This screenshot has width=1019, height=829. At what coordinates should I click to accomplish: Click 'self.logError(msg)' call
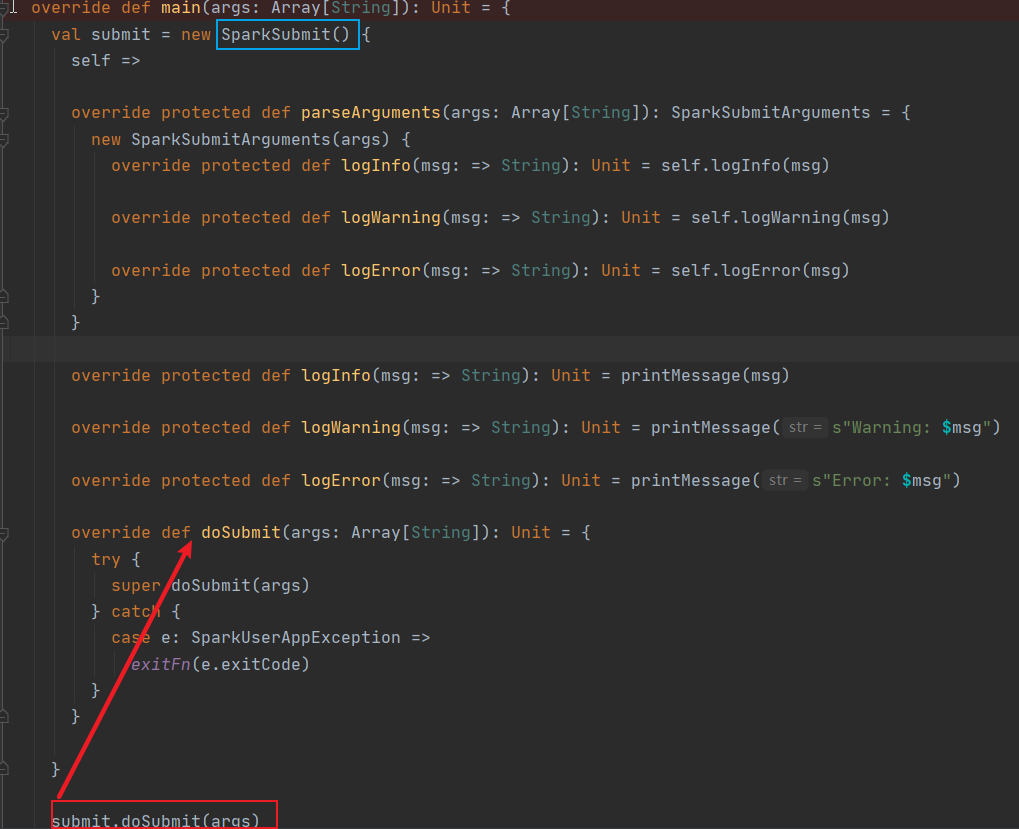click(x=760, y=270)
